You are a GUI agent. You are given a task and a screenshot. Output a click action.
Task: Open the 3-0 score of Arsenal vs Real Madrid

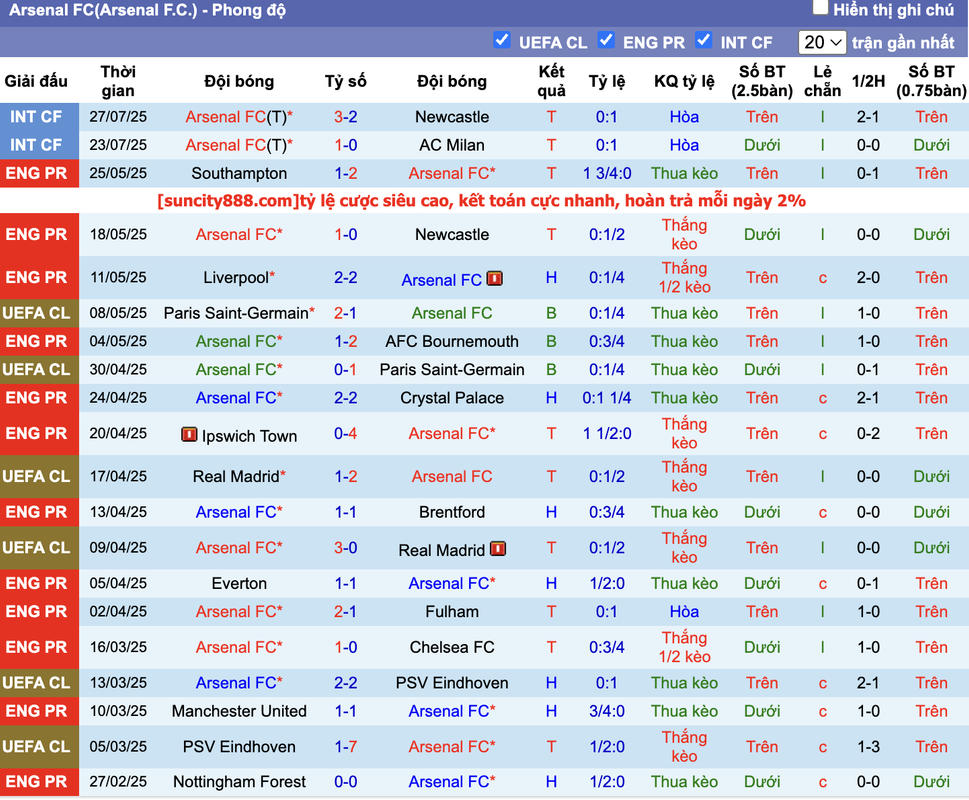pyautogui.click(x=345, y=548)
